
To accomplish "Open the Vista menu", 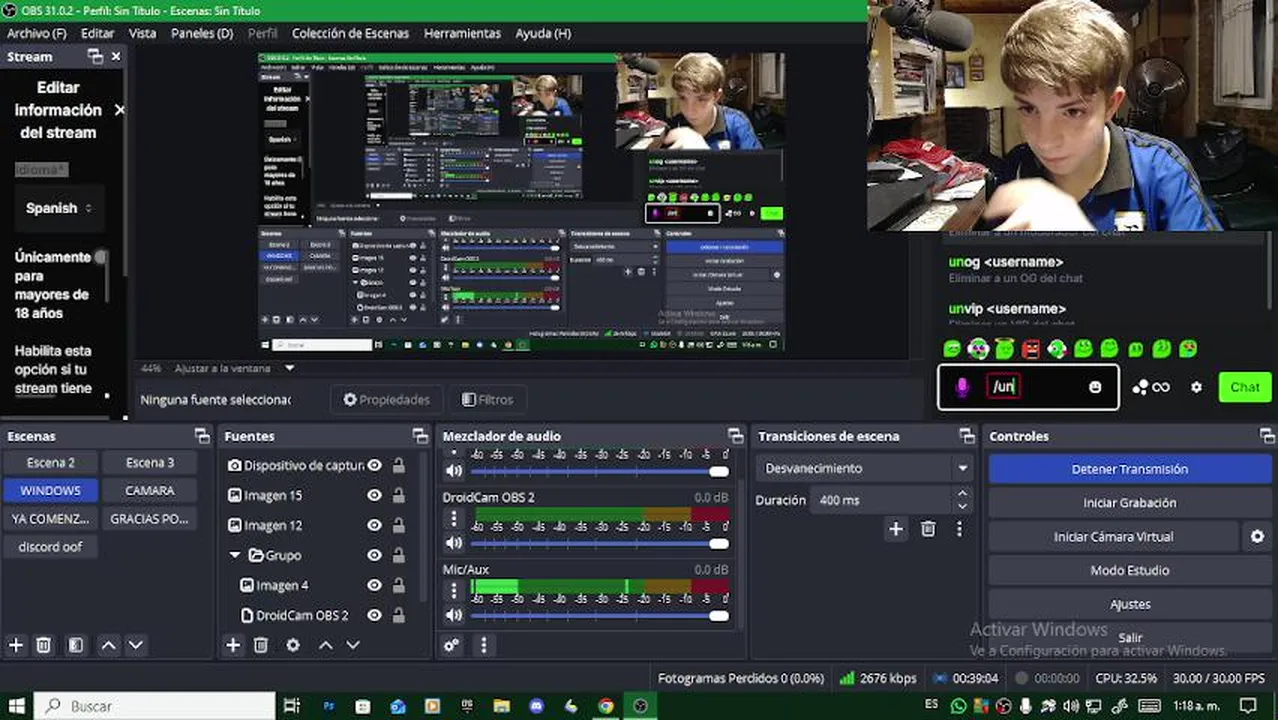I will pyautogui.click(x=143, y=33).
